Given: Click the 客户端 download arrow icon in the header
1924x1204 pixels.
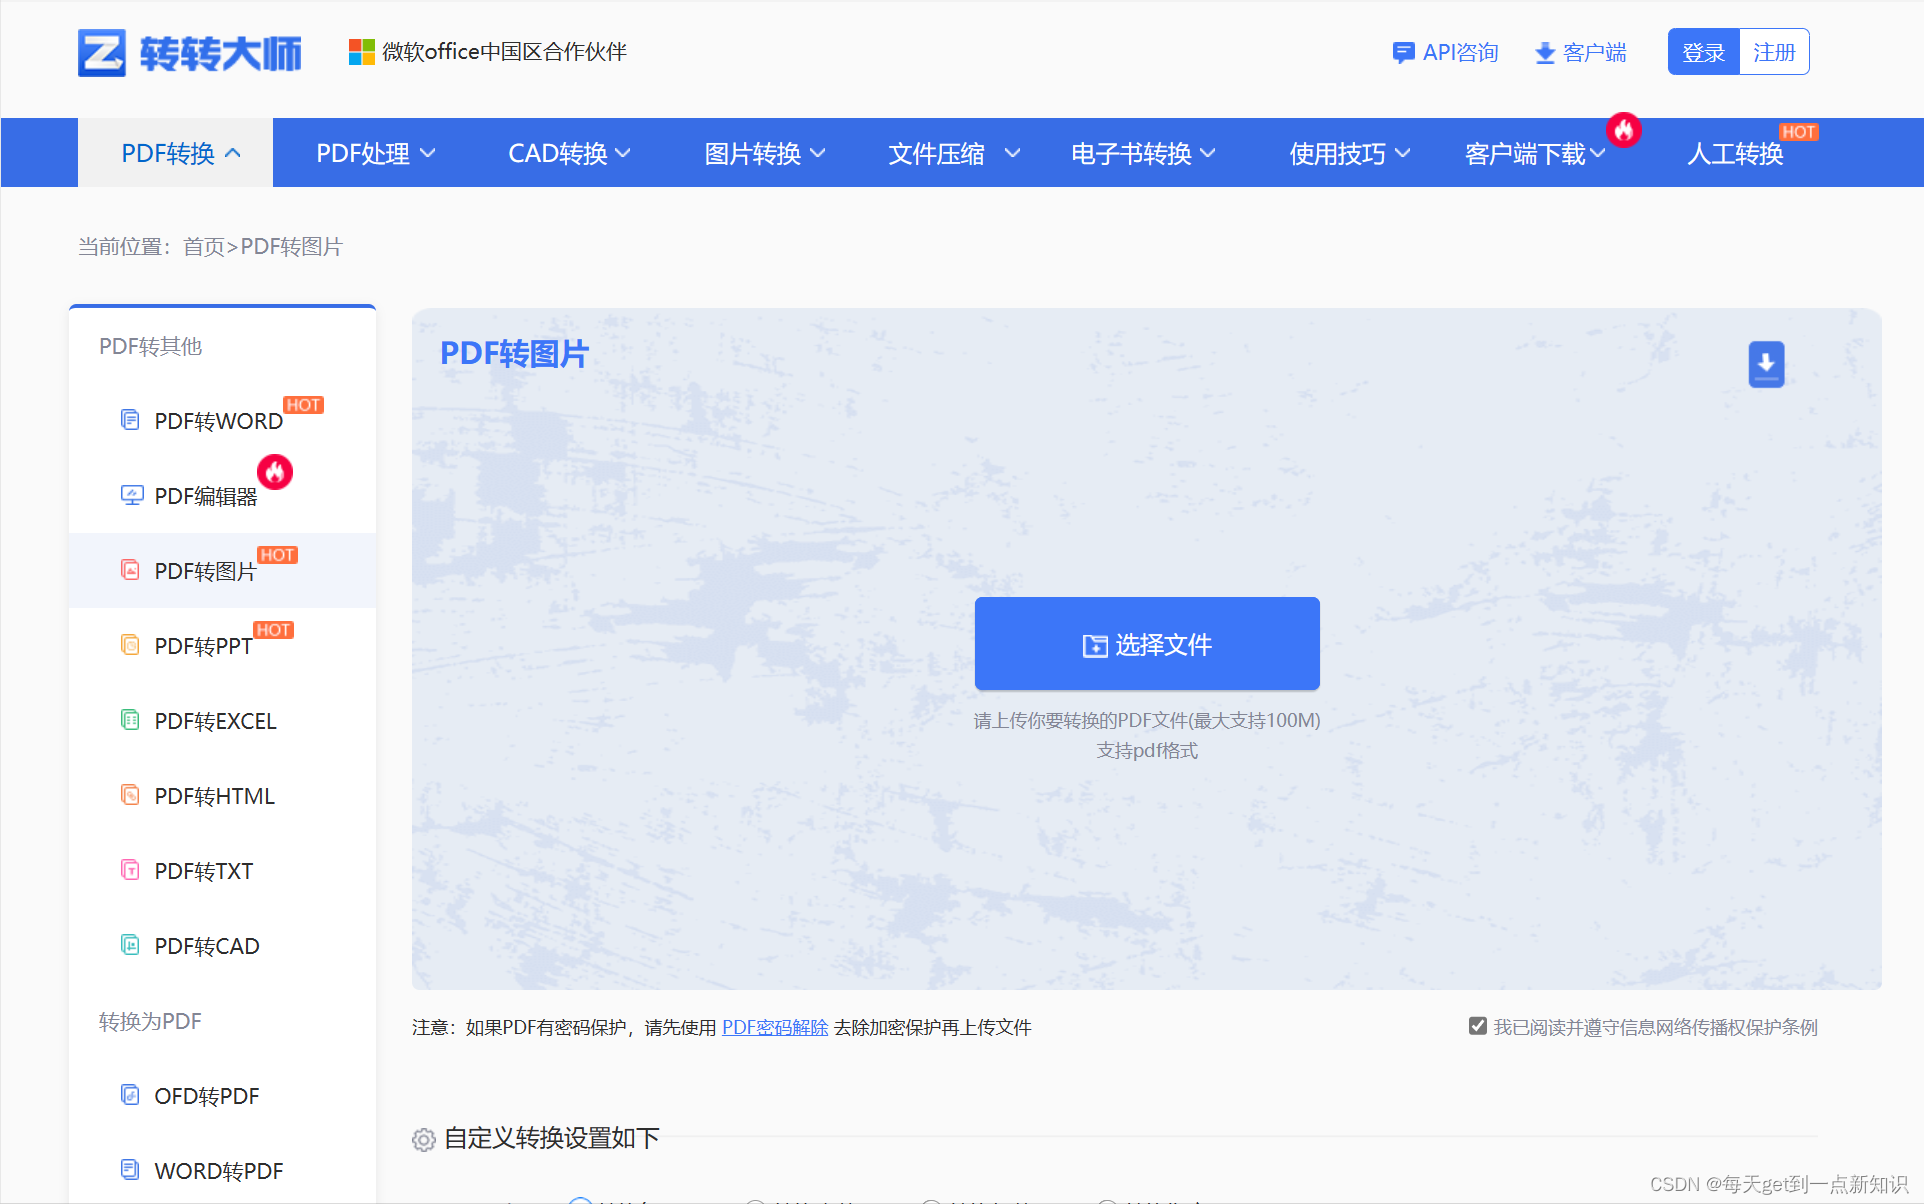Looking at the screenshot, I should [1545, 53].
